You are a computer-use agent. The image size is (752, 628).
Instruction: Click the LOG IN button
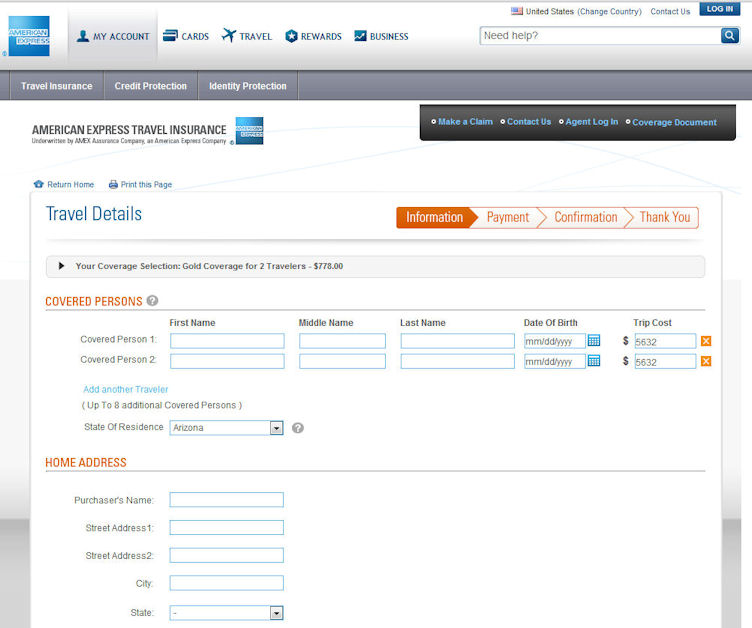tap(719, 9)
